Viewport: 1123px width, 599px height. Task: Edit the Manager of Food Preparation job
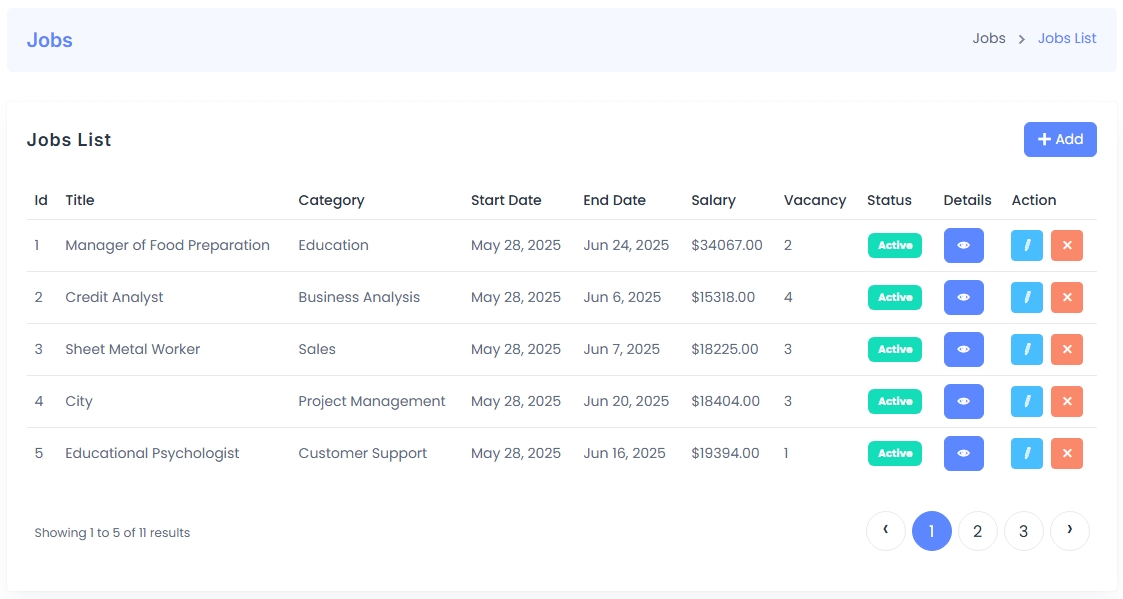pyautogui.click(x=1026, y=245)
